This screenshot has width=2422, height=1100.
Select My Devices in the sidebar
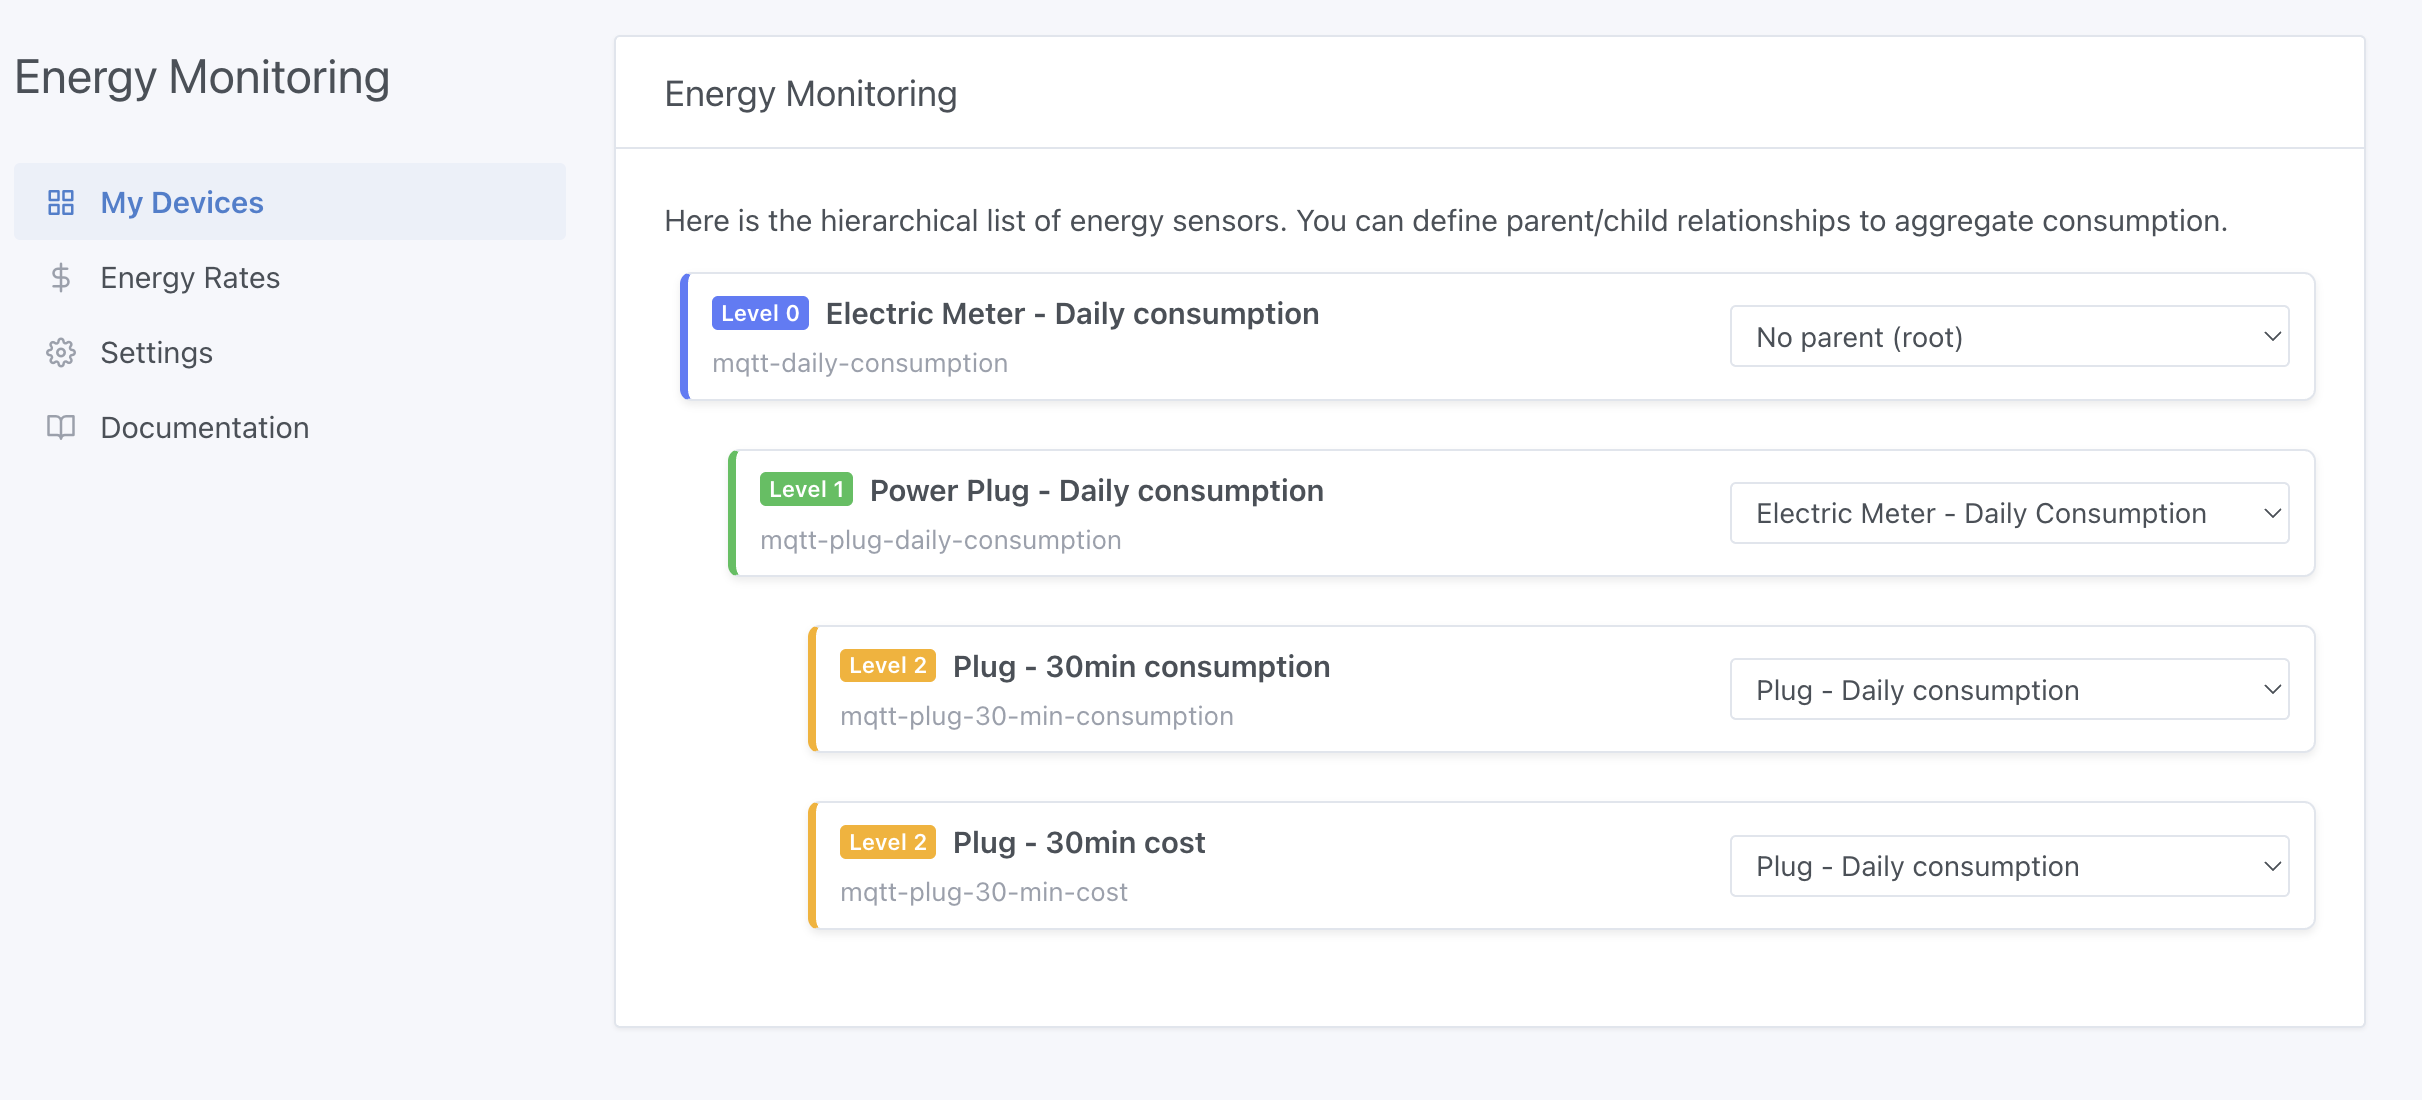182,202
